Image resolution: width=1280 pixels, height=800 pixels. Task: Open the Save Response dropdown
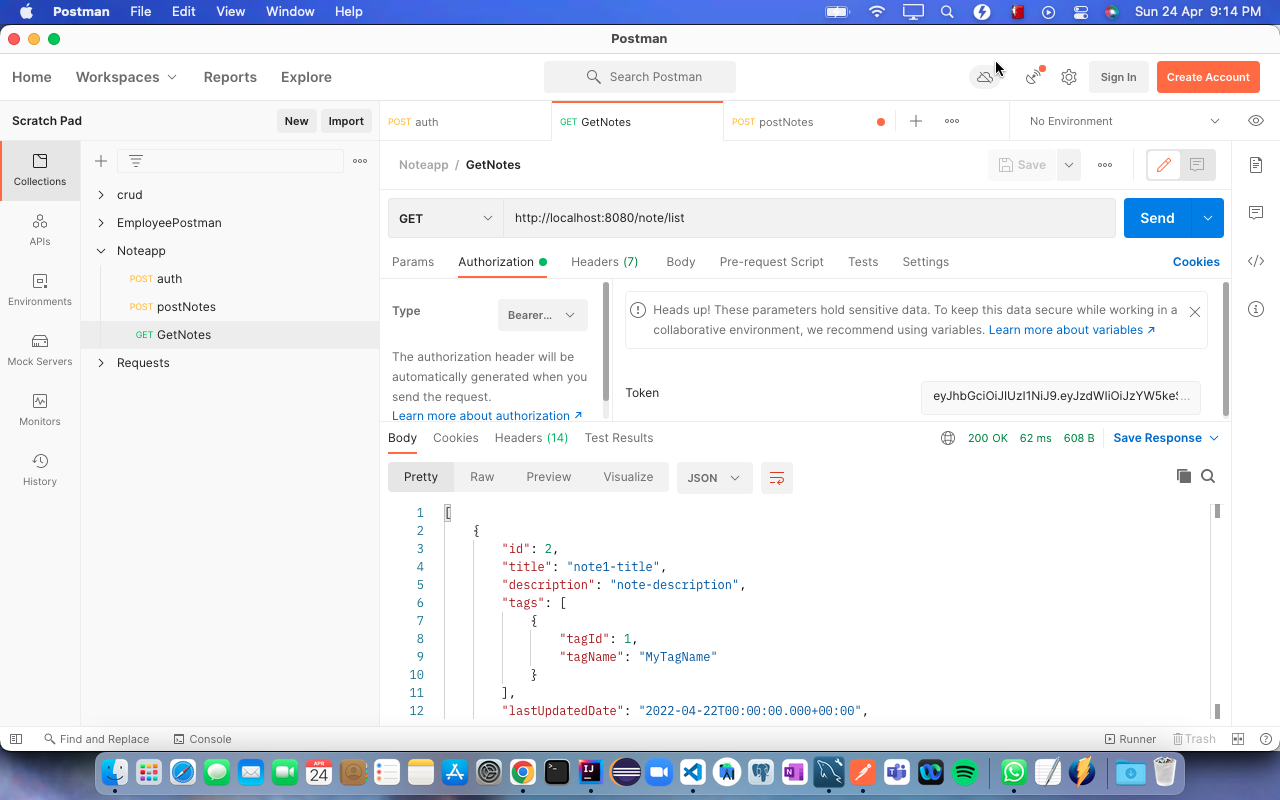pyautogui.click(x=1166, y=438)
